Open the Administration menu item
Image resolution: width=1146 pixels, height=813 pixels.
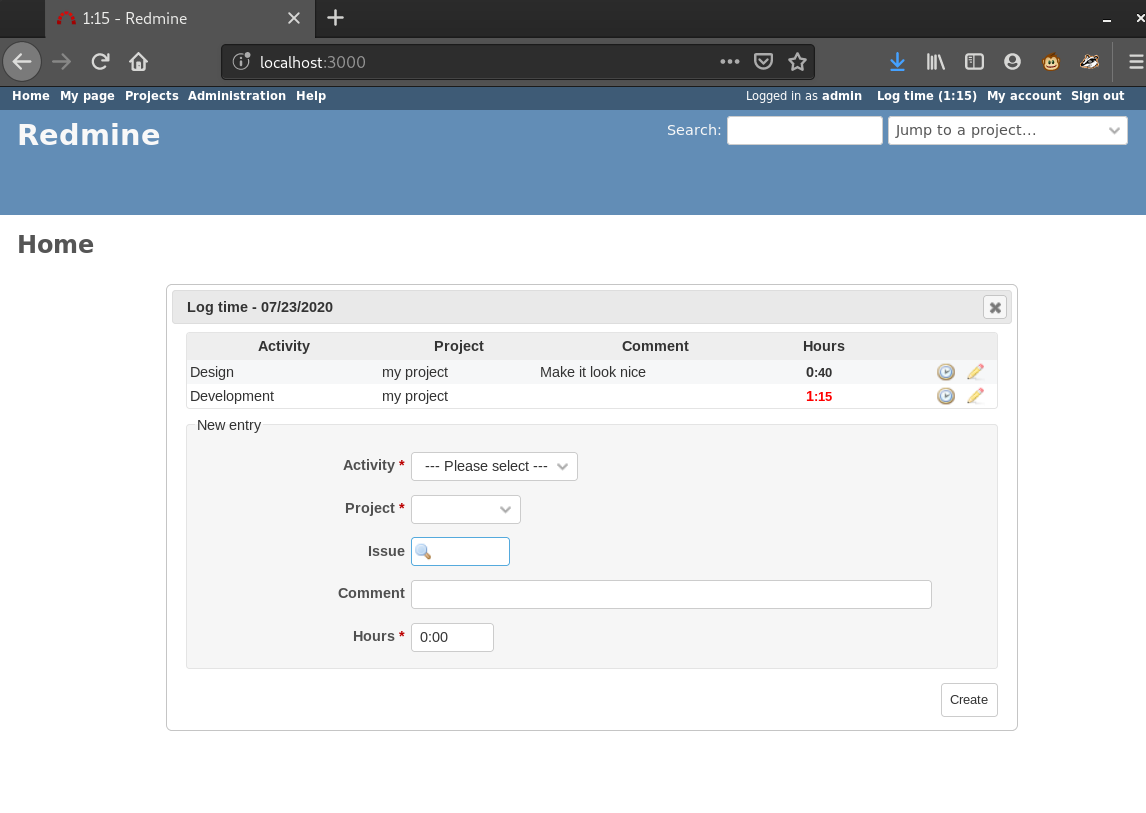pyautogui.click(x=237, y=96)
